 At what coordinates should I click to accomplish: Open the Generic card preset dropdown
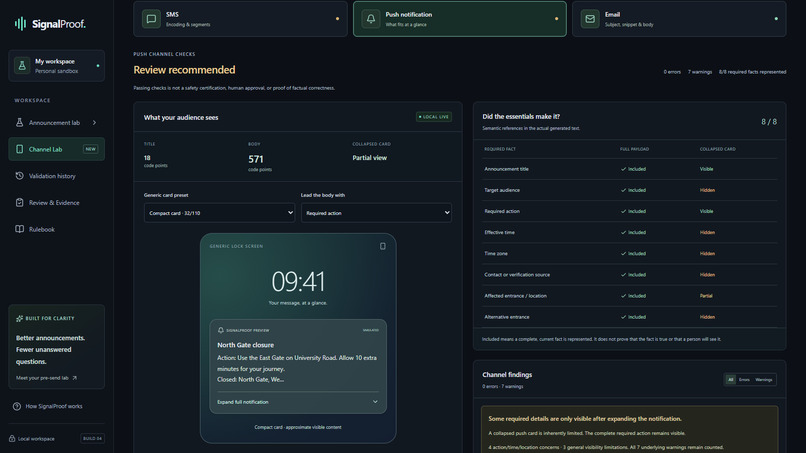coord(219,213)
